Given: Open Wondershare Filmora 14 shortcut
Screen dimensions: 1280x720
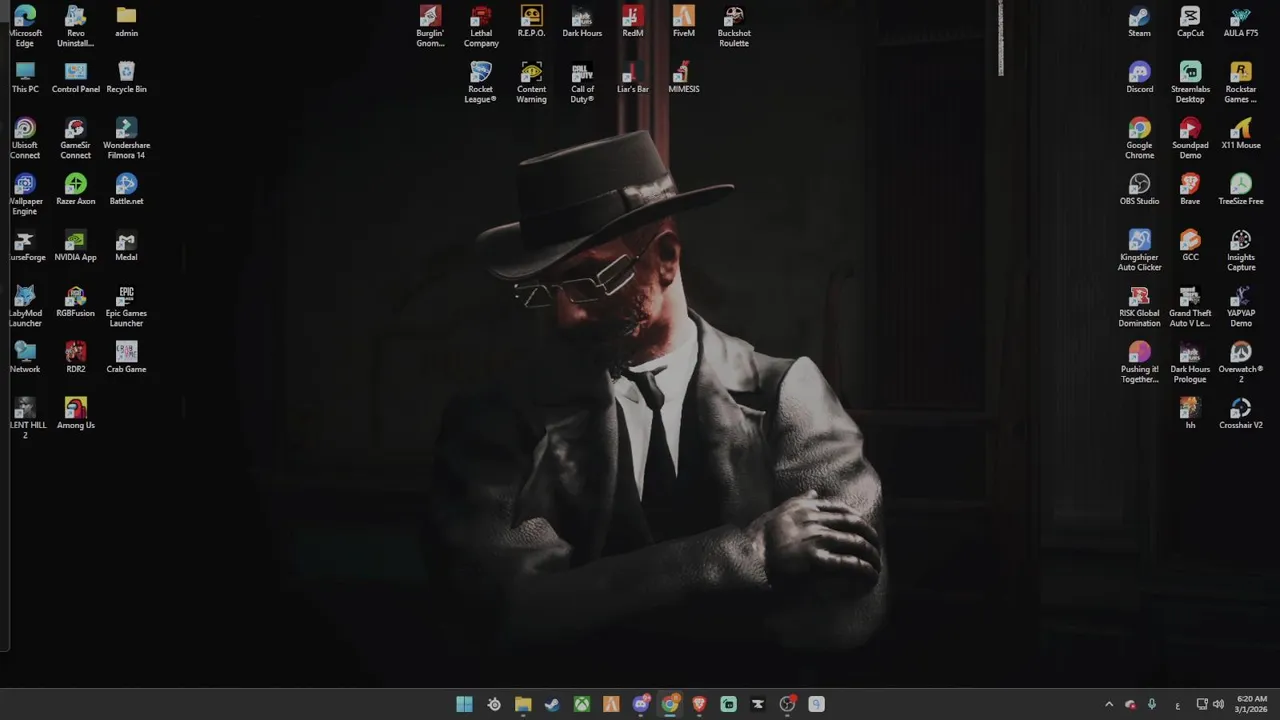Looking at the screenshot, I should 126,139.
